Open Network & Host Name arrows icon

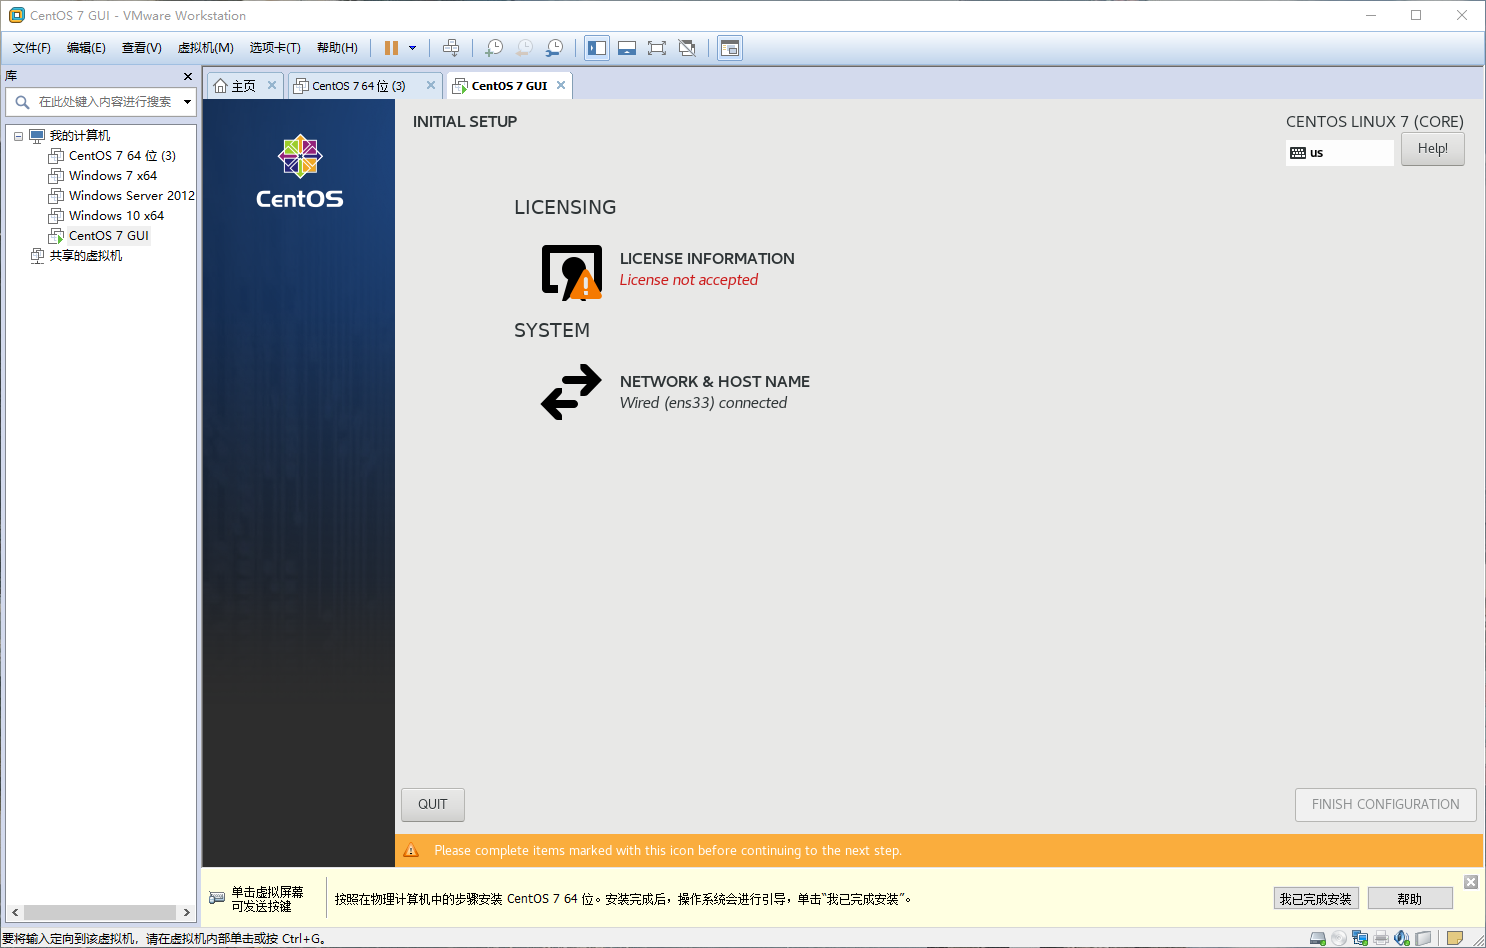[571, 392]
